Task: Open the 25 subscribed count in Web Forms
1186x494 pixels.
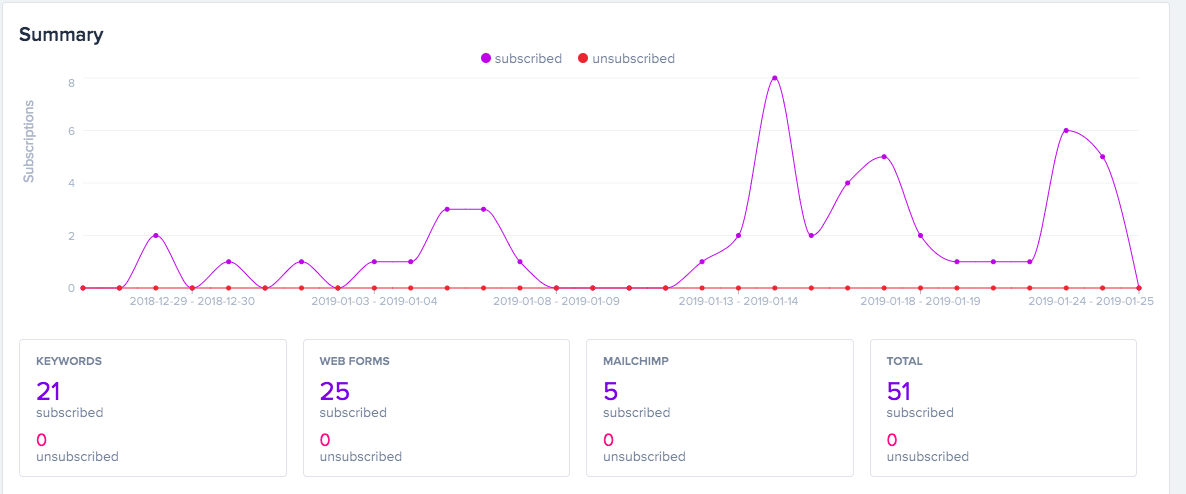Action: [x=335, y=390]
